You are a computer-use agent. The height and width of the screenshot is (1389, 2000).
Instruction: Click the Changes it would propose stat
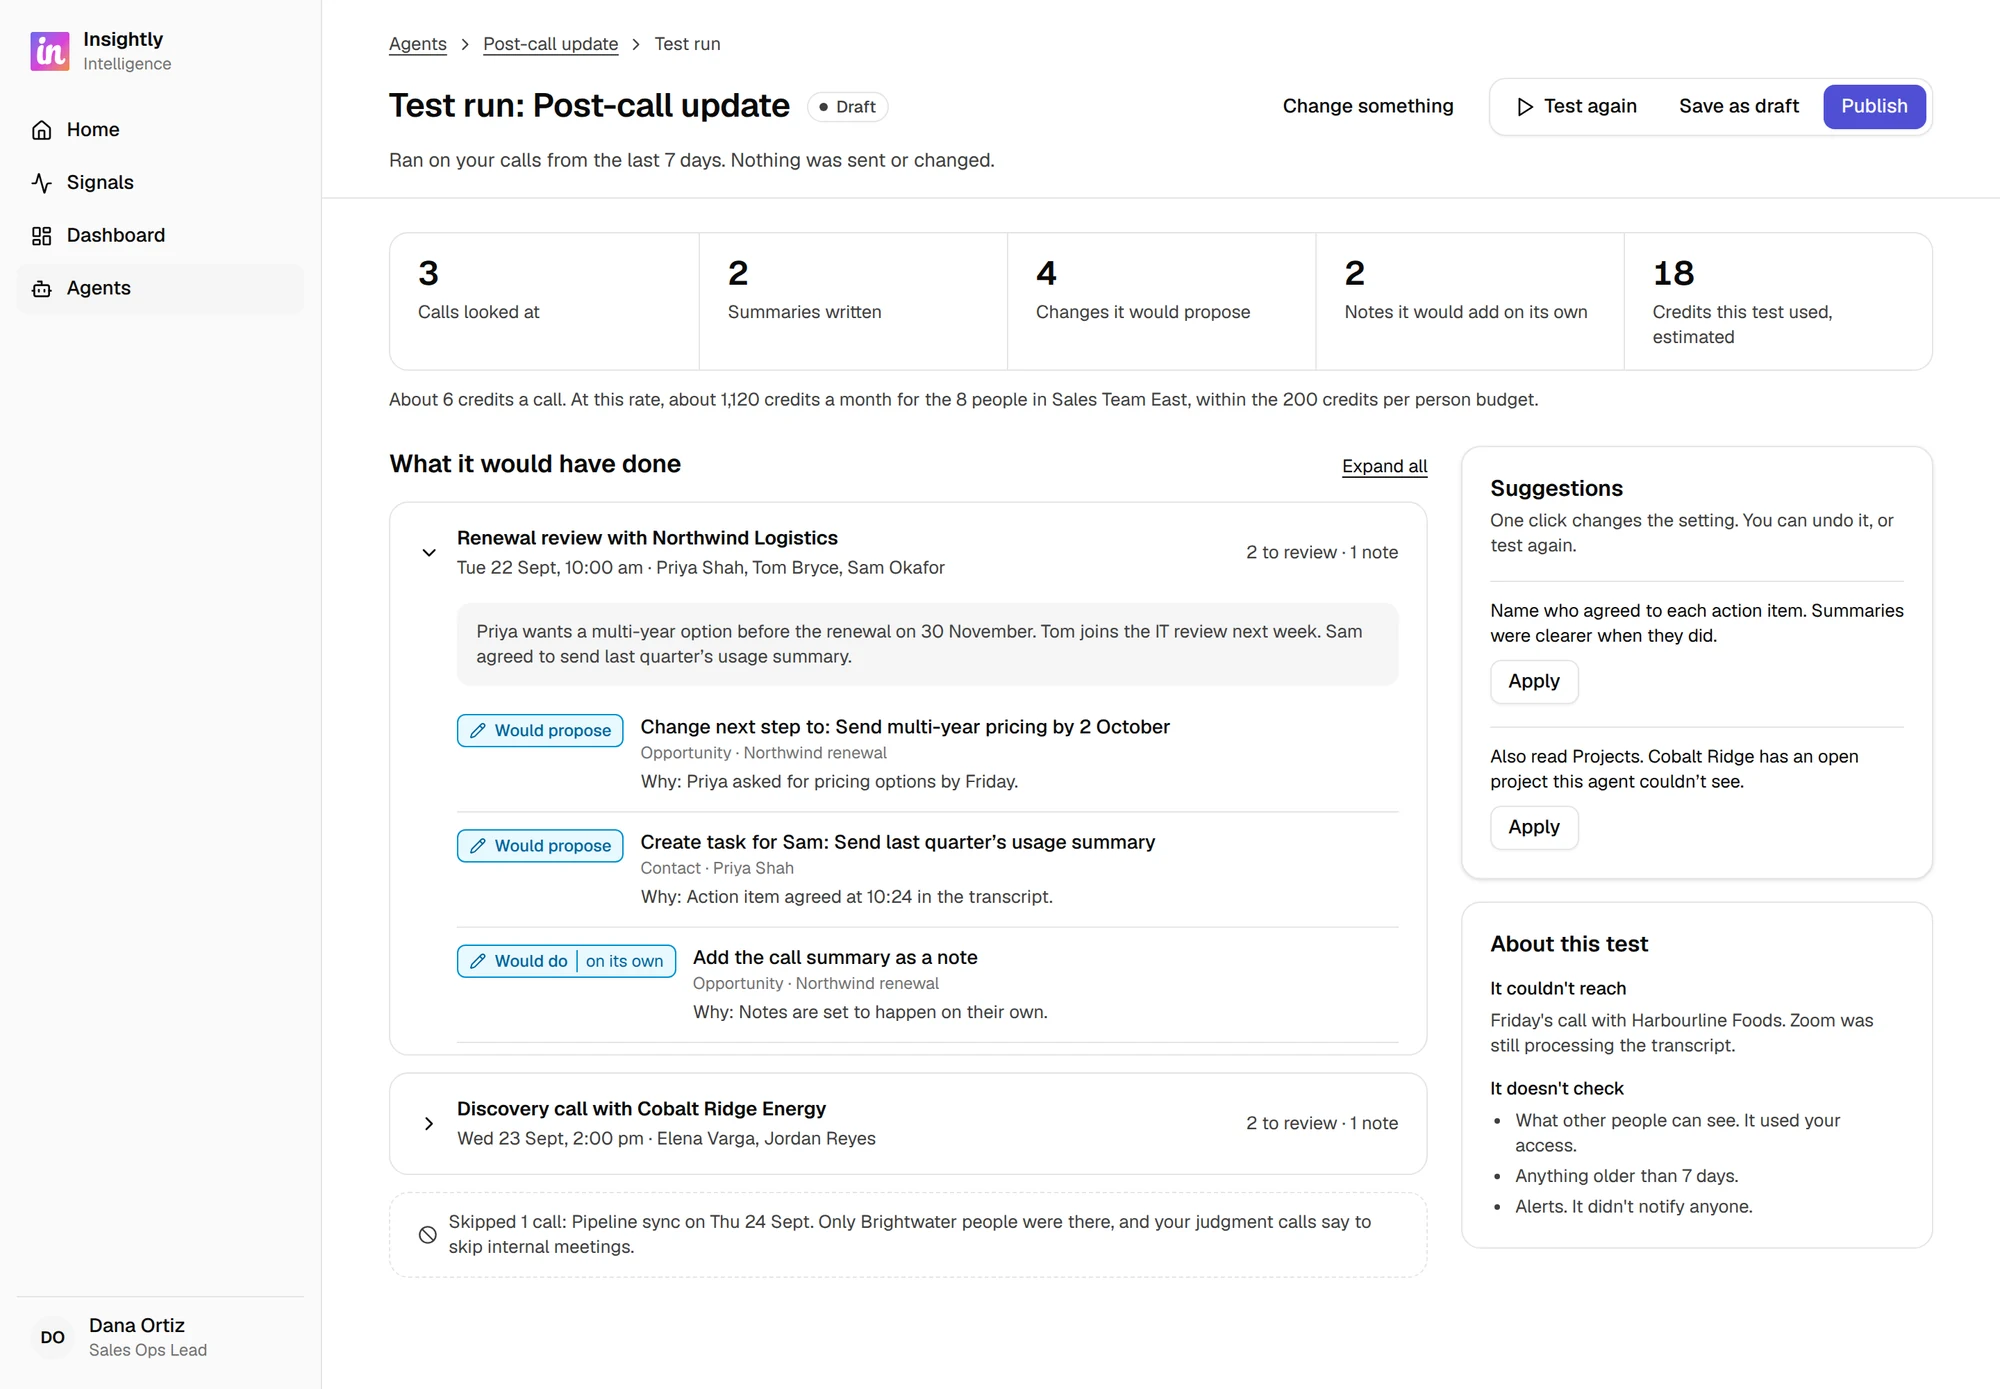tap(1161, 301)
